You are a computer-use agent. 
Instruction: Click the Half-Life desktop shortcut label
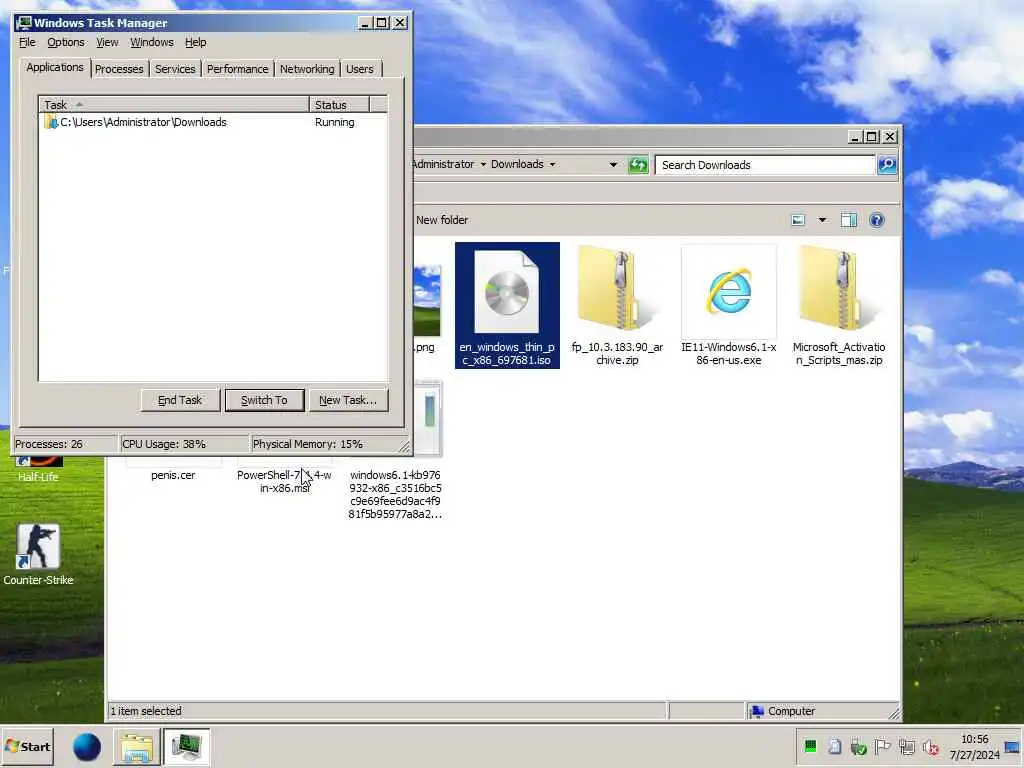point(38,477)
